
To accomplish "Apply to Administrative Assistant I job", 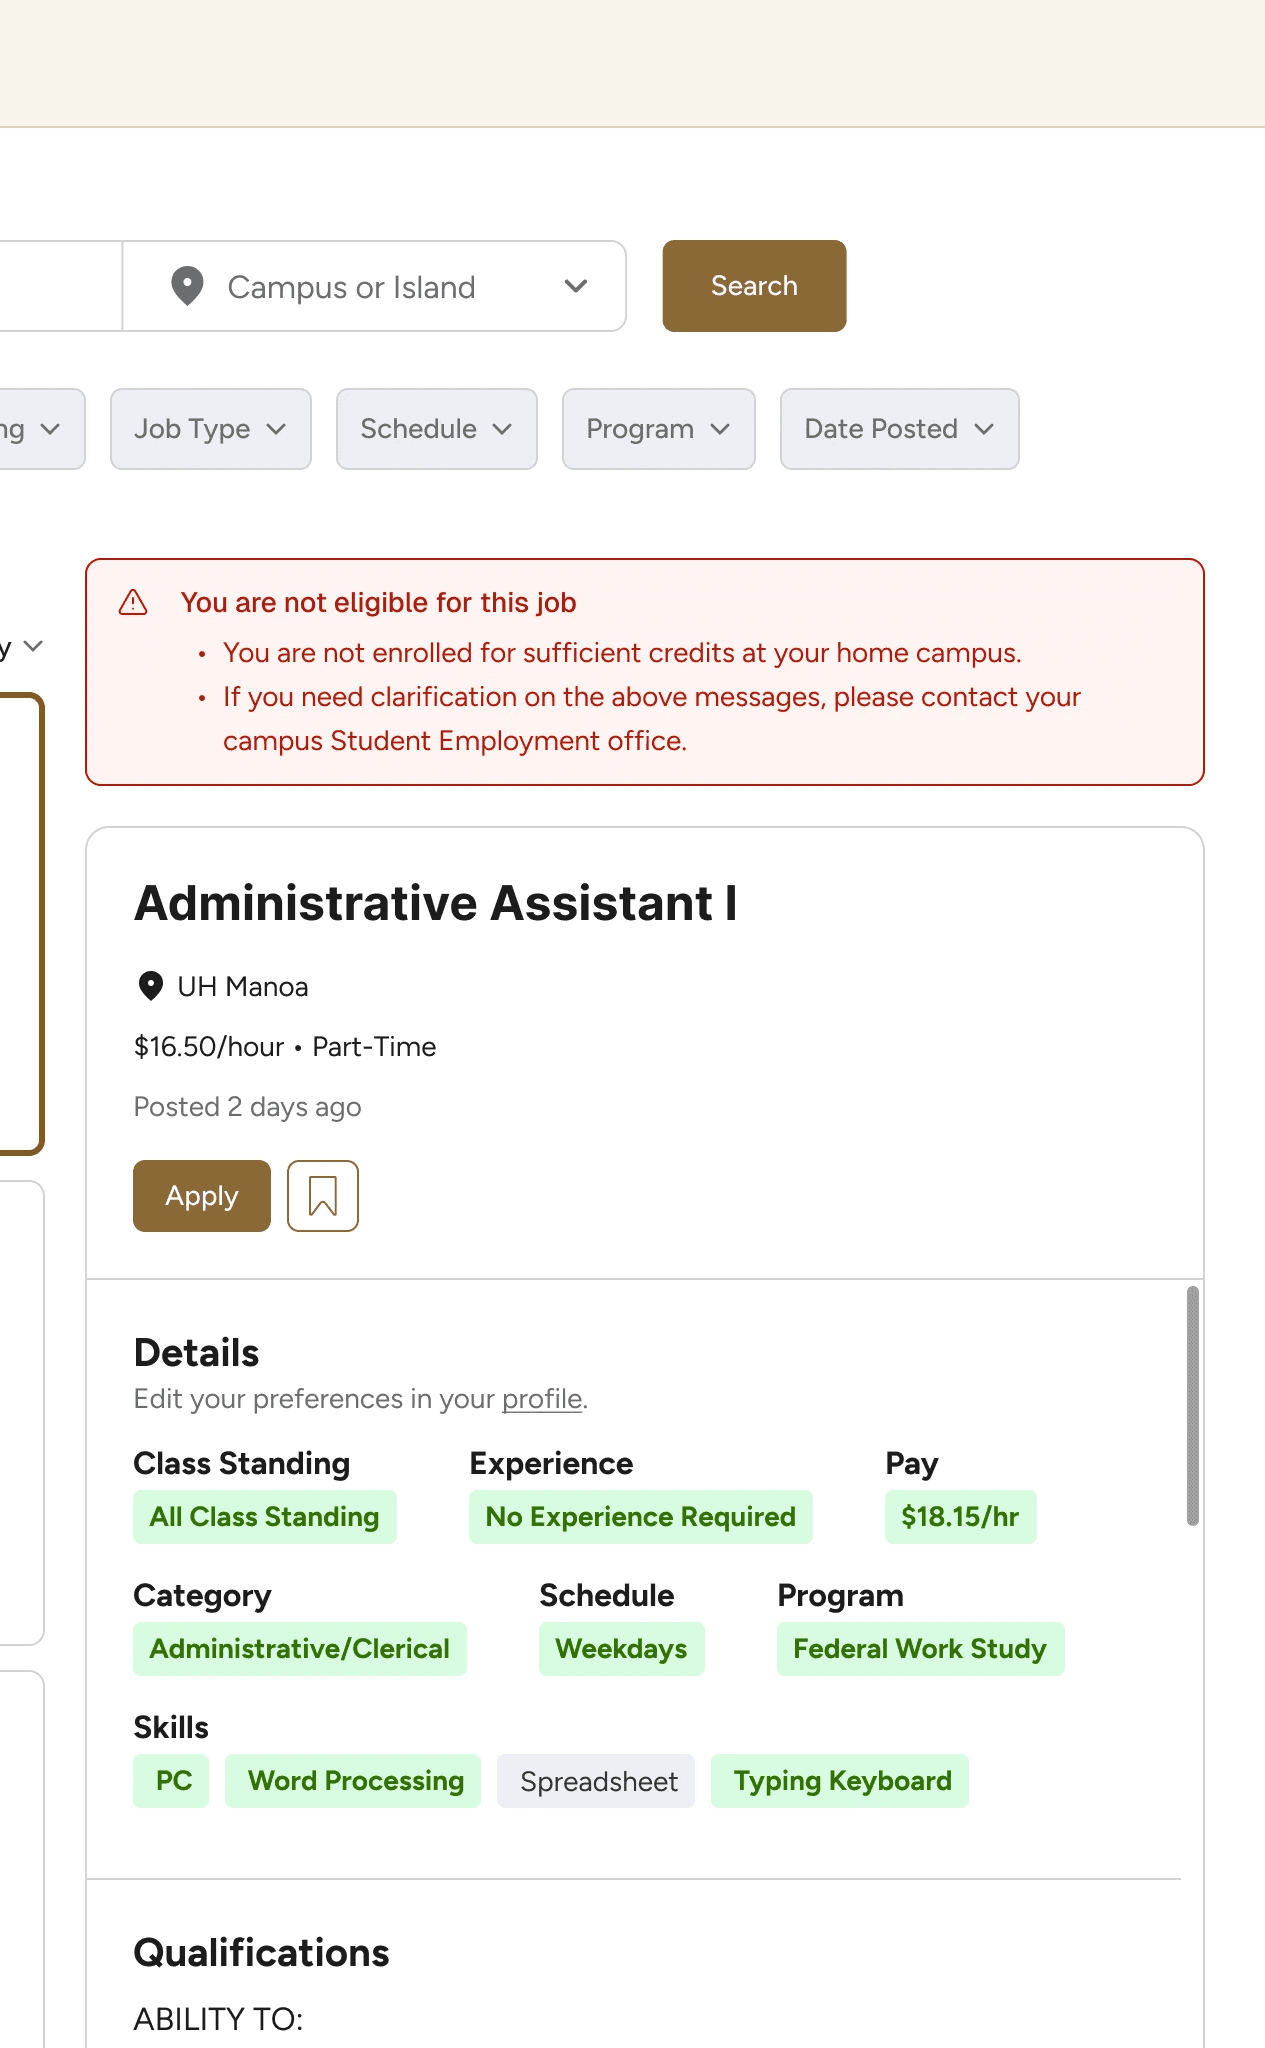I will click(x=202, y=1196).
